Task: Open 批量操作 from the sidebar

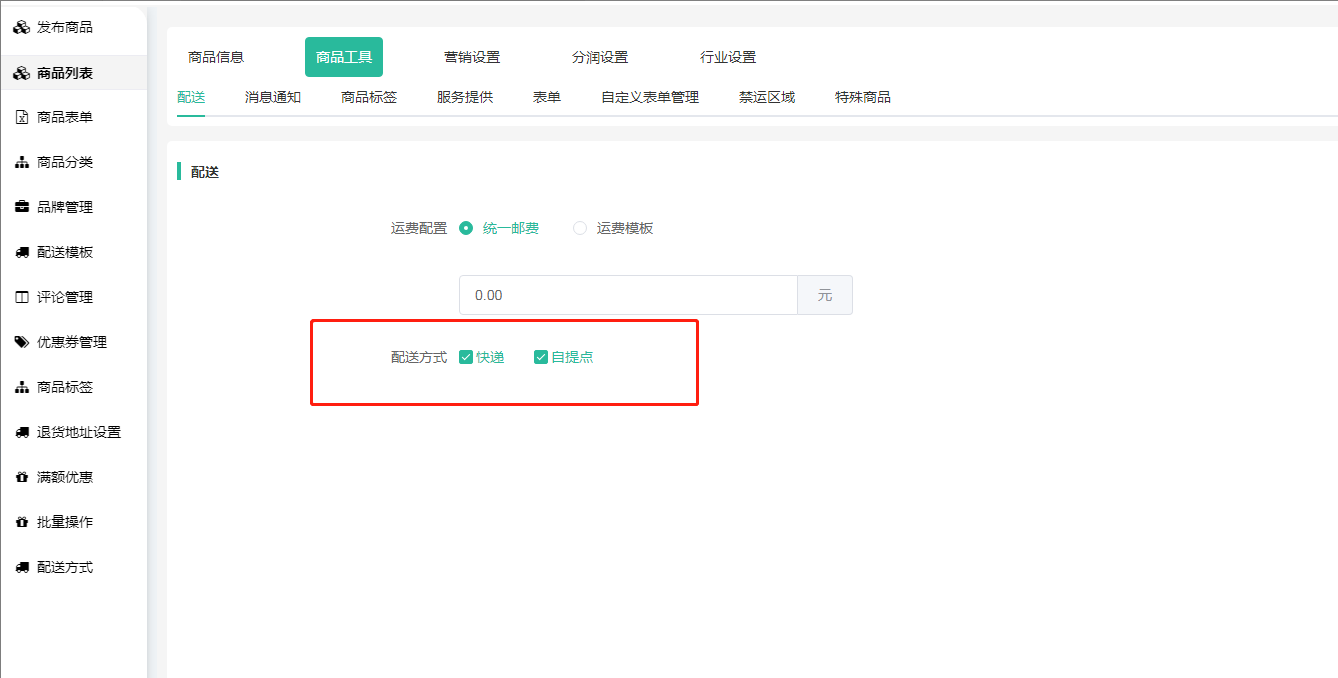Action: [x=65, y=522]
